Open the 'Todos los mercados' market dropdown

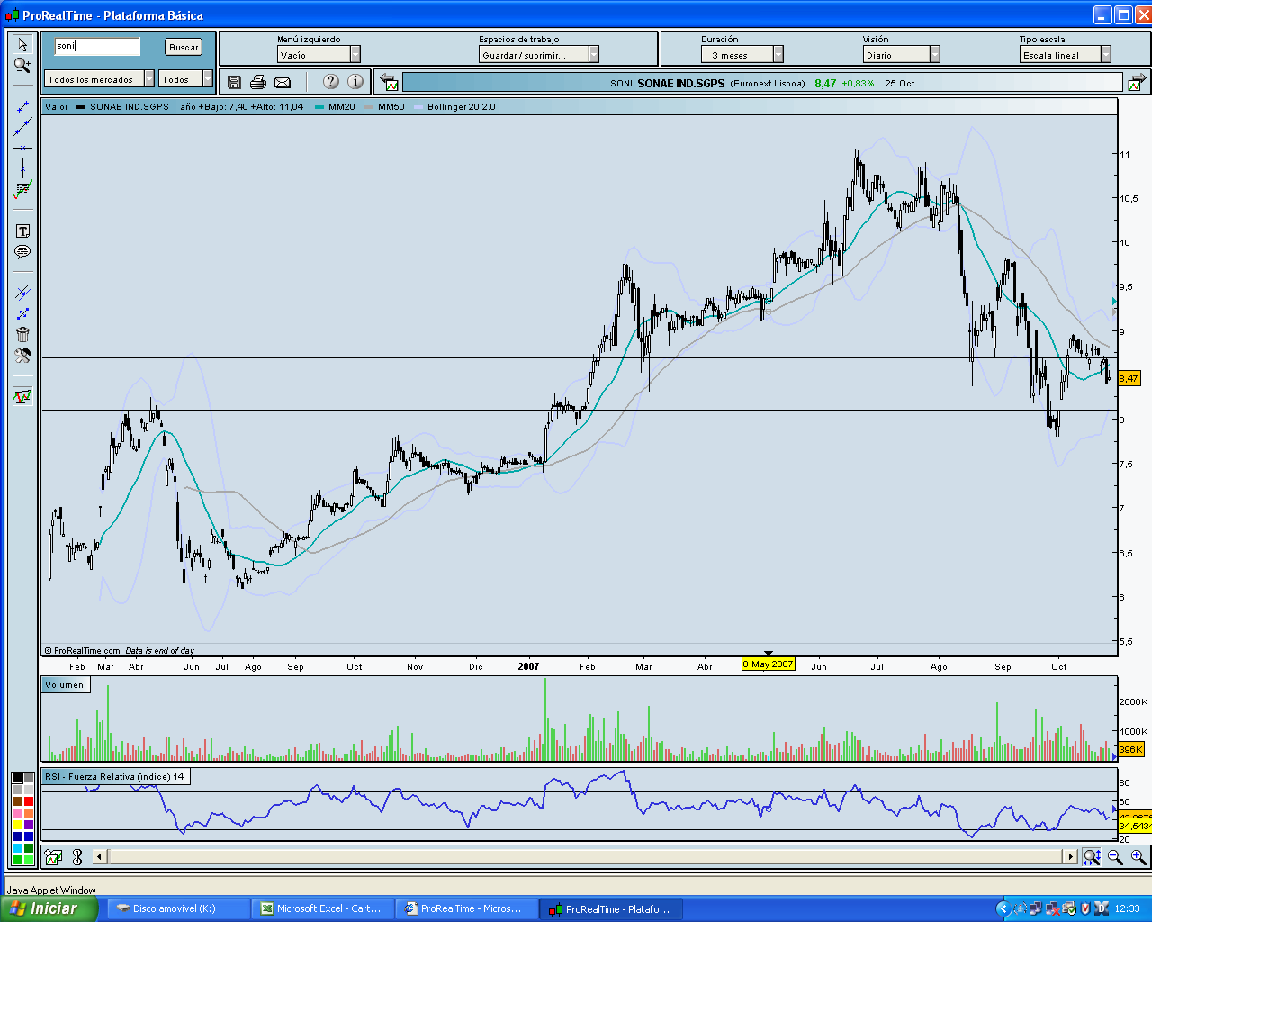tap(100, 79)
